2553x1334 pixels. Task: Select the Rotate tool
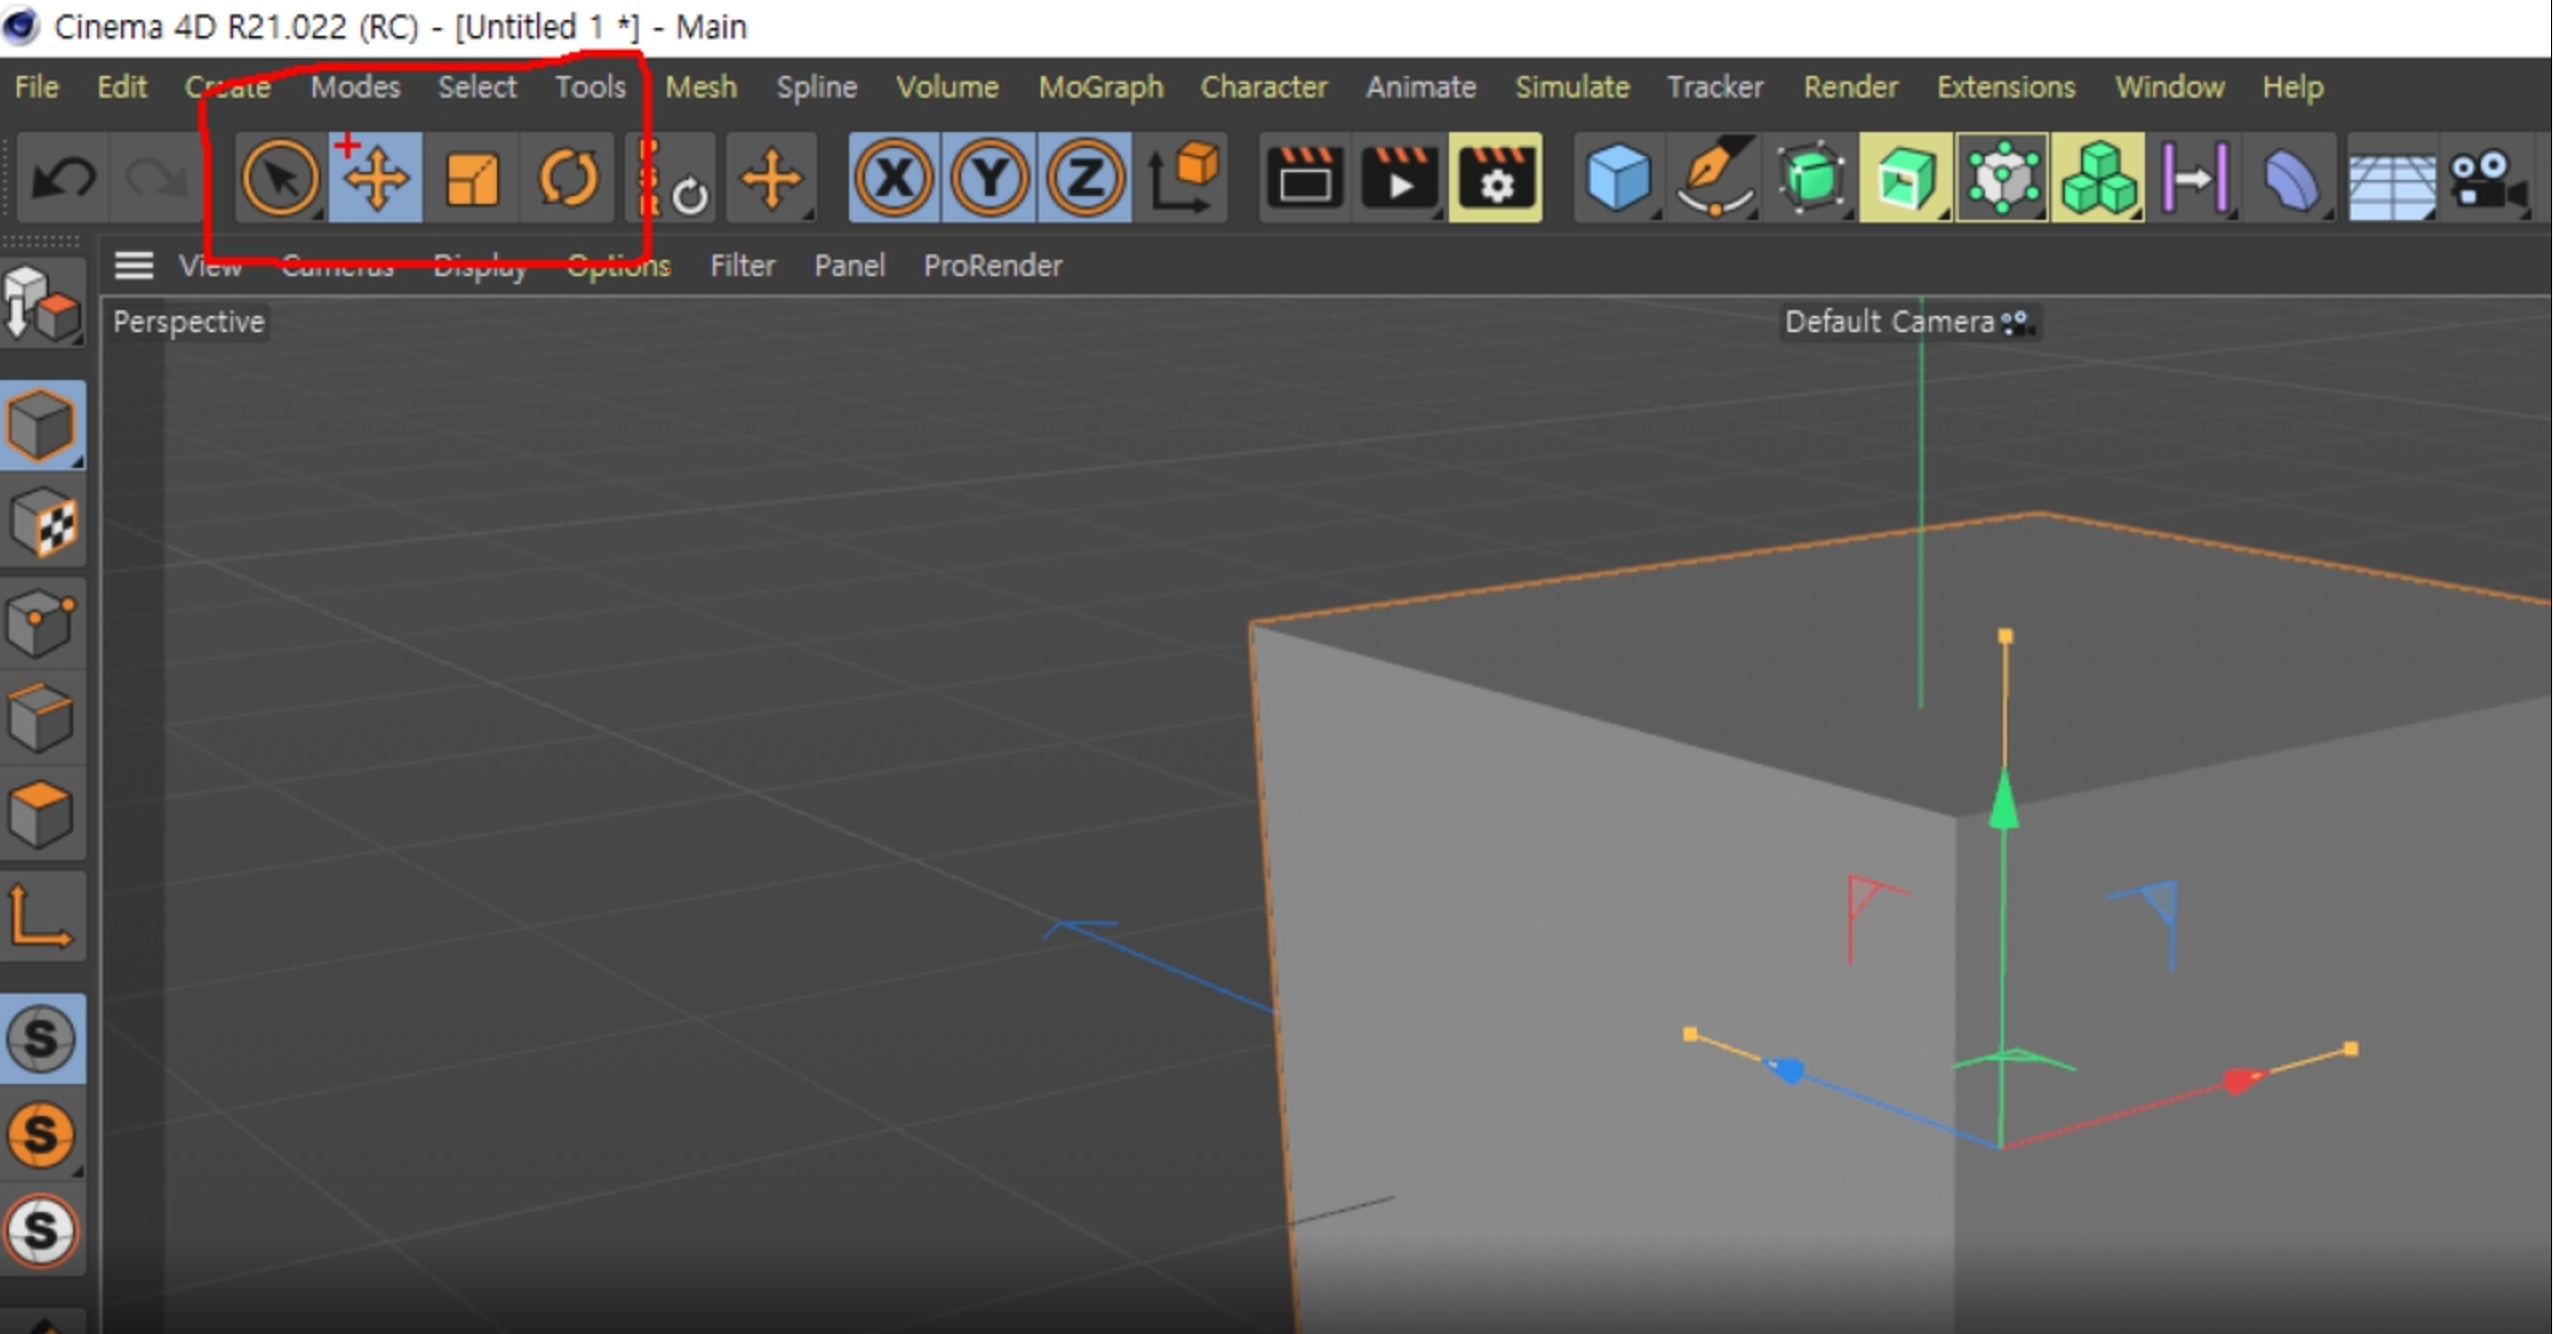[567, 179]
